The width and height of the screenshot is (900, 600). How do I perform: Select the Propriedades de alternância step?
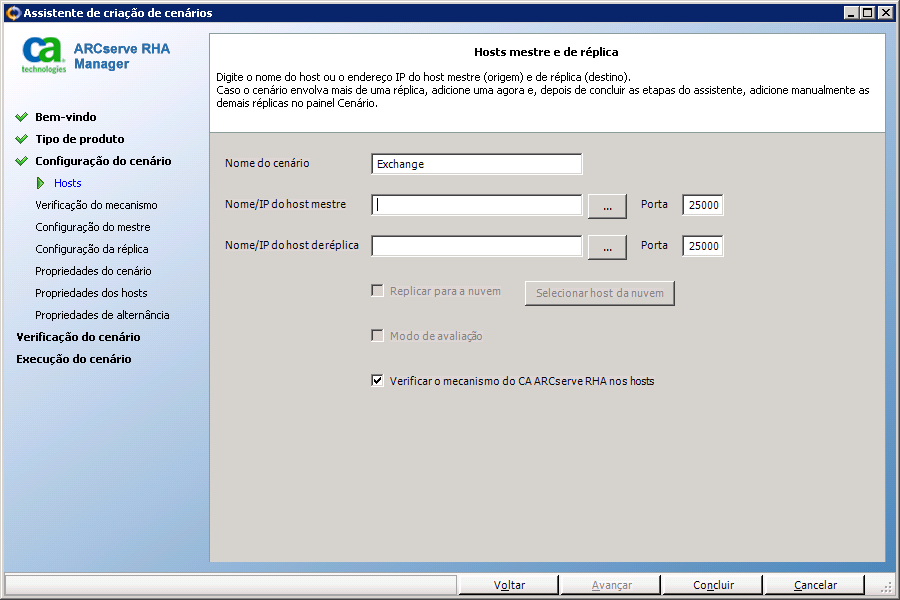coord(102,315)
